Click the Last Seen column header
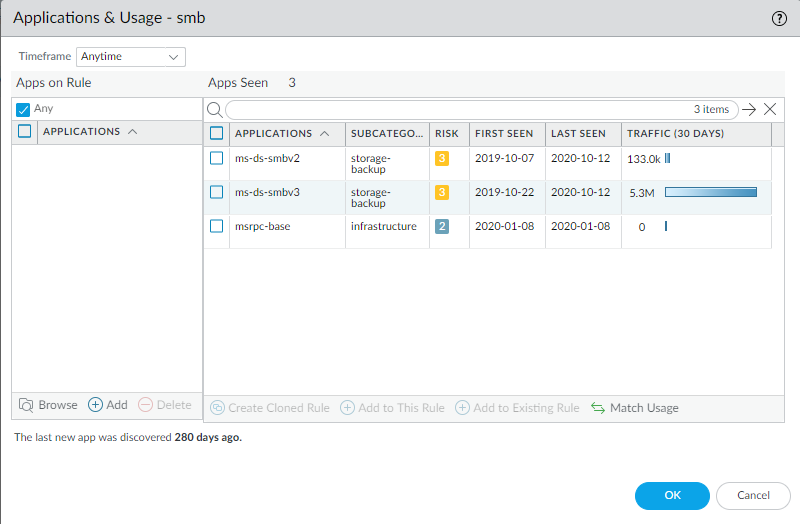 click(578, 134)
